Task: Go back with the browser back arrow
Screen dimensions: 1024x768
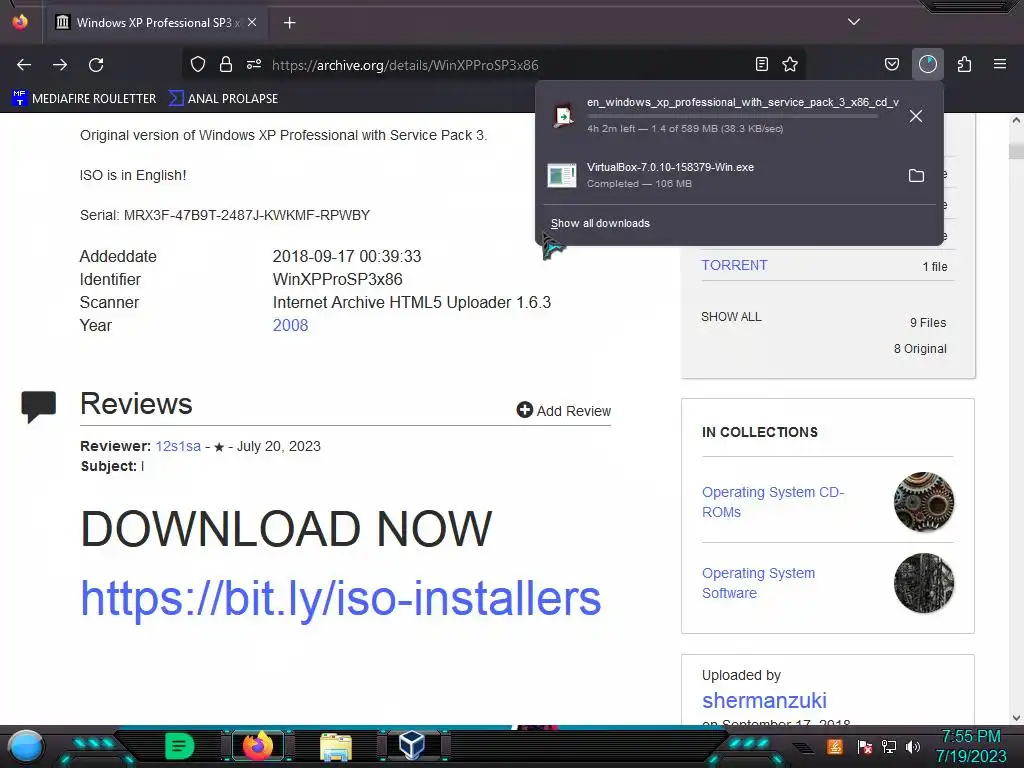Action: coord(24,65)
